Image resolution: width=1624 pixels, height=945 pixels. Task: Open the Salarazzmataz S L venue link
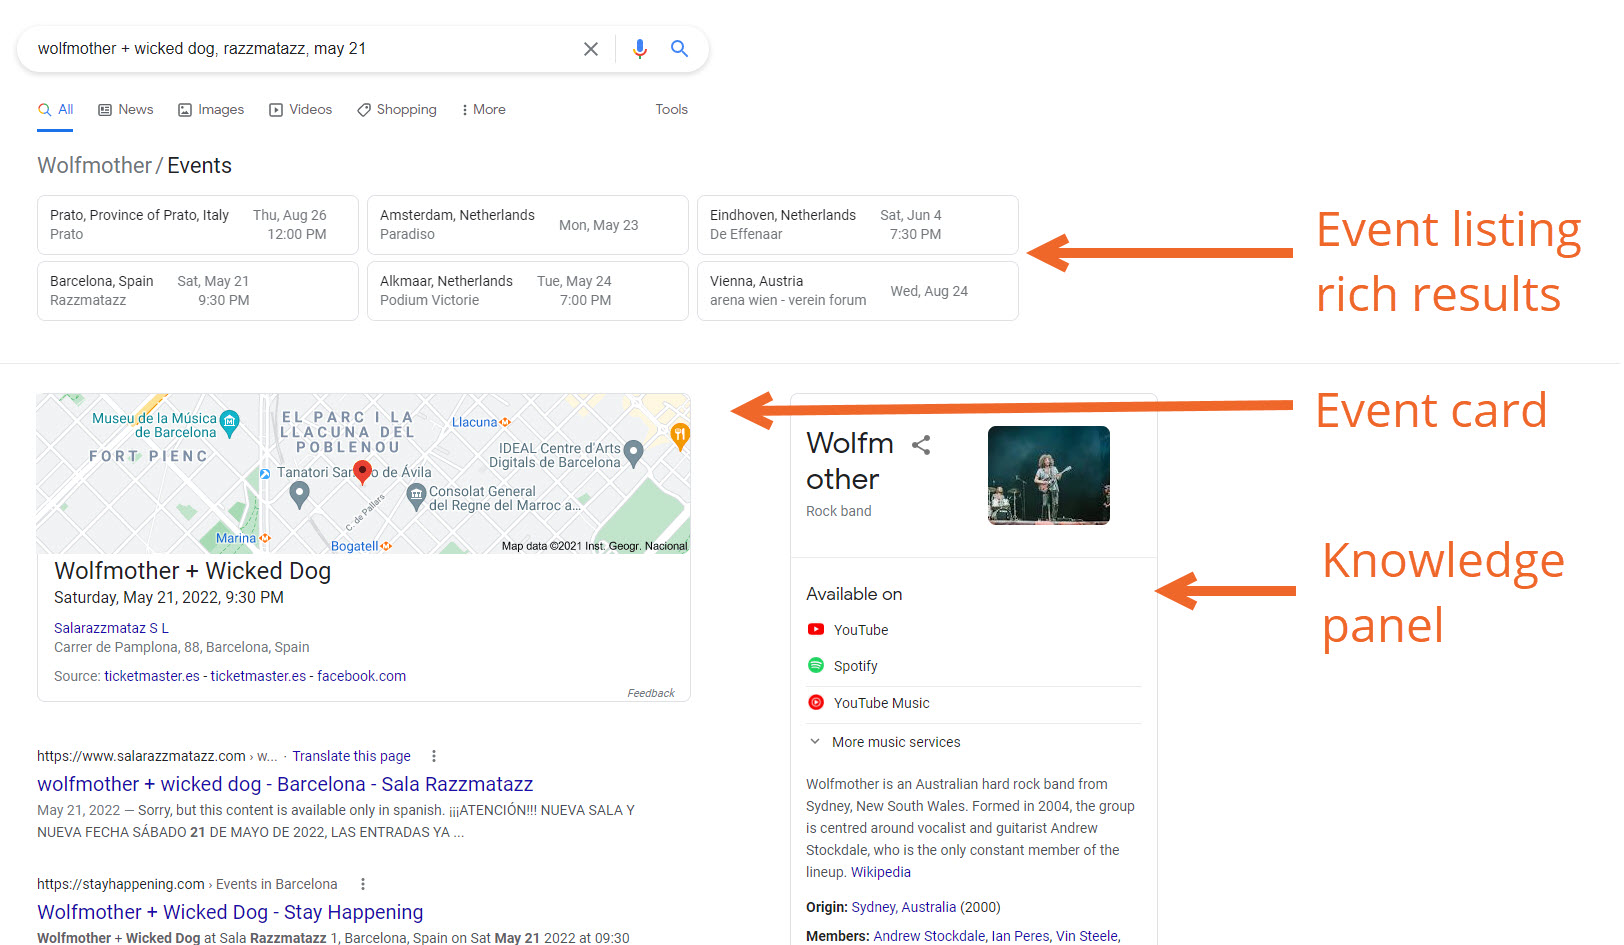[x=111, y=628]
